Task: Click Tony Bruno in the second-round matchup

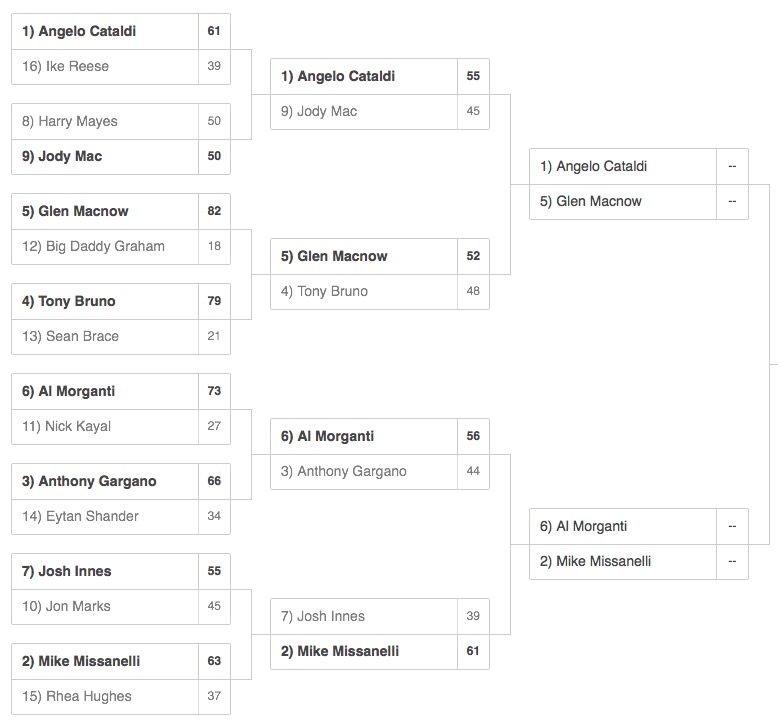Action: pyautogui.click(x=380, y=292)
